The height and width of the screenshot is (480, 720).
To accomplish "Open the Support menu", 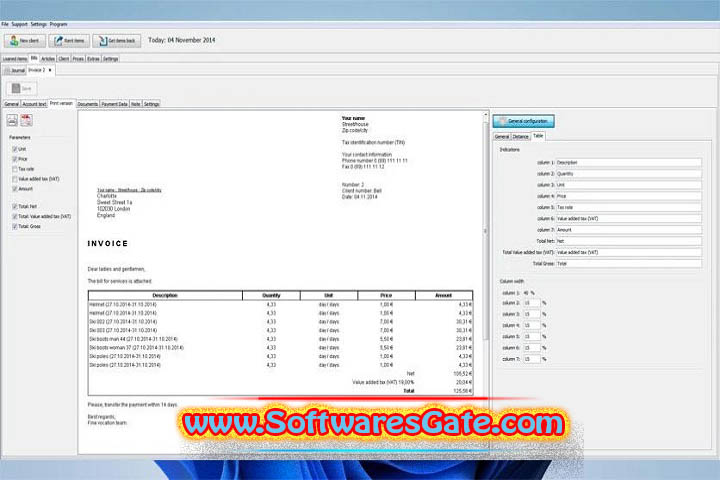I will 19,24.
